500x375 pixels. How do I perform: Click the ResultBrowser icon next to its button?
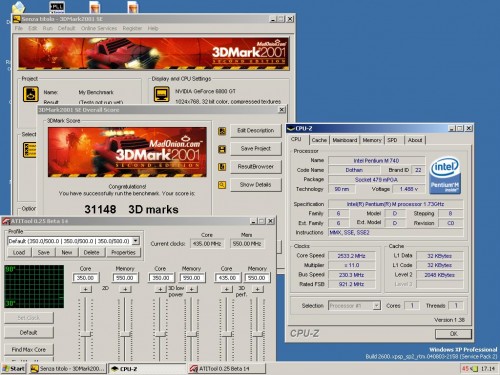click(x=222, y=167)
